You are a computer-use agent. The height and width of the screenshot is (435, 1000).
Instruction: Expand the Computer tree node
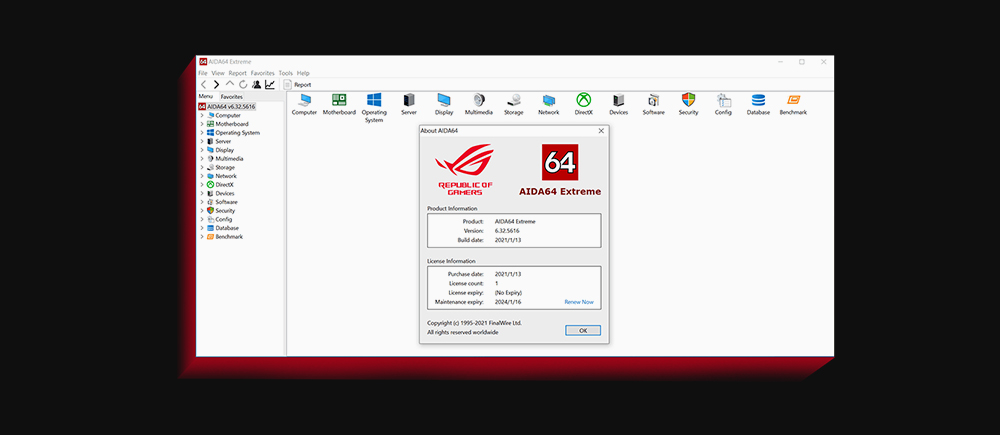(202, 115)
